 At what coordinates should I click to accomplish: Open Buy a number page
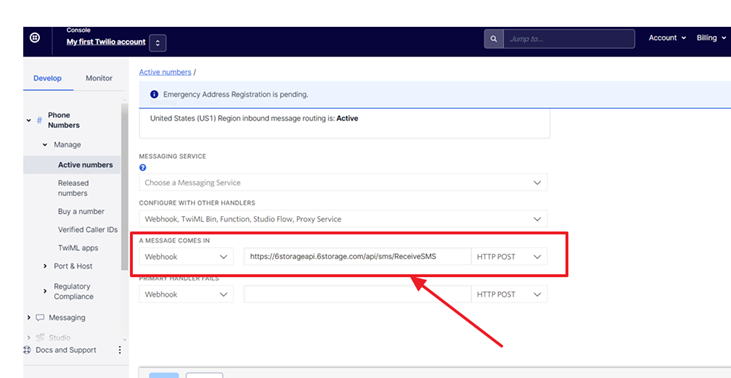click(81, 211)
